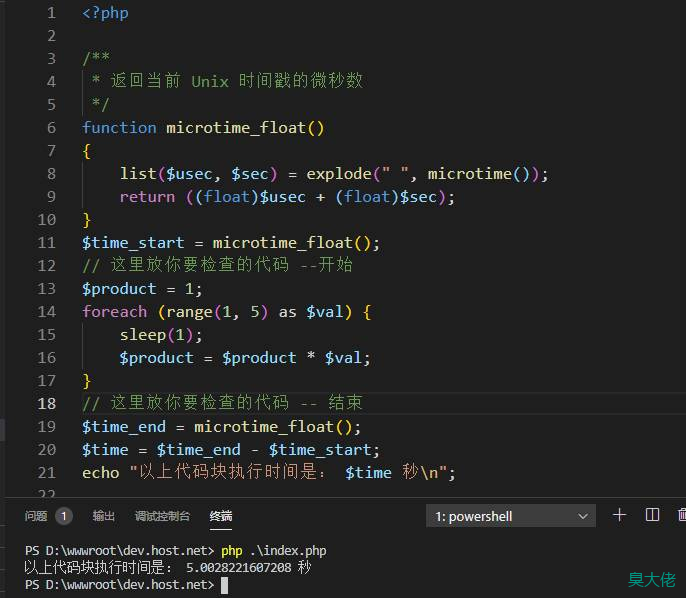Select the 终端 (Terminal) tab

(221, 516)
